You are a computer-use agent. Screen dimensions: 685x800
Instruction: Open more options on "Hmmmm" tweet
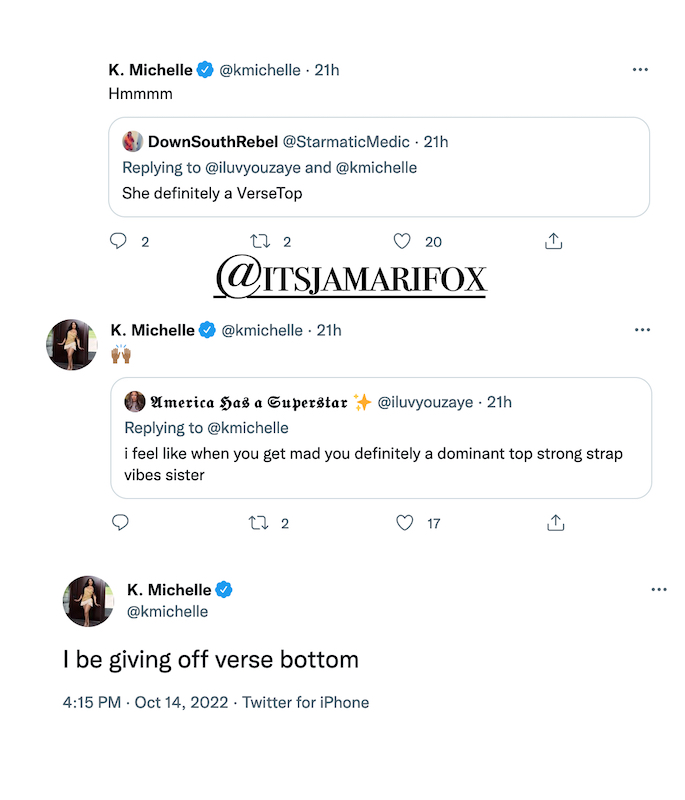pyautogui.click(x=641, y=69)
